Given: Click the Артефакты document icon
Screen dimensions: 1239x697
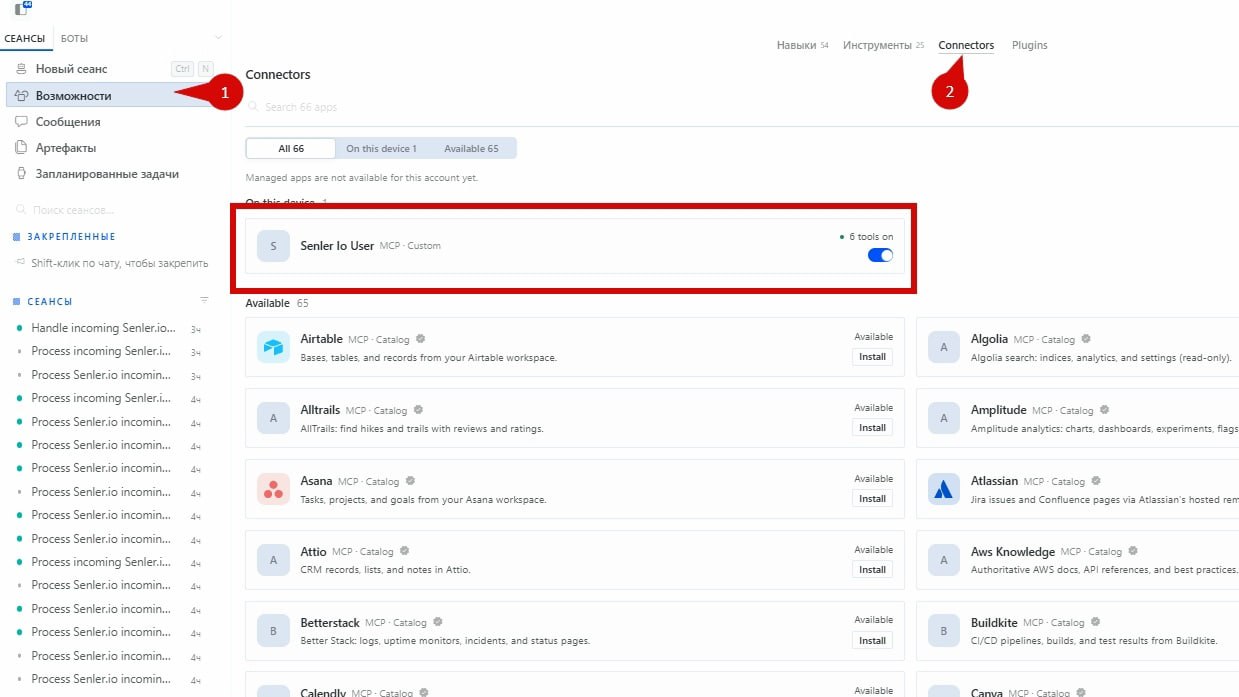Looking at the screenshot, I should [21, 147].
